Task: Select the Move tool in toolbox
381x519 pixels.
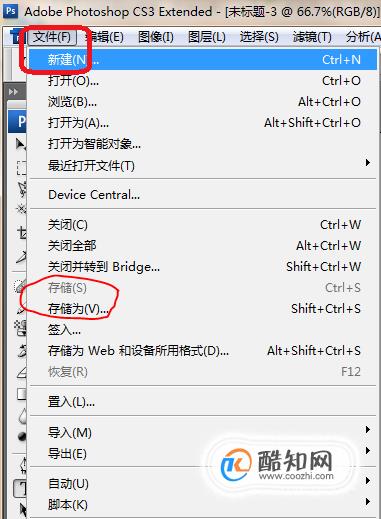Action: [21, 144]
